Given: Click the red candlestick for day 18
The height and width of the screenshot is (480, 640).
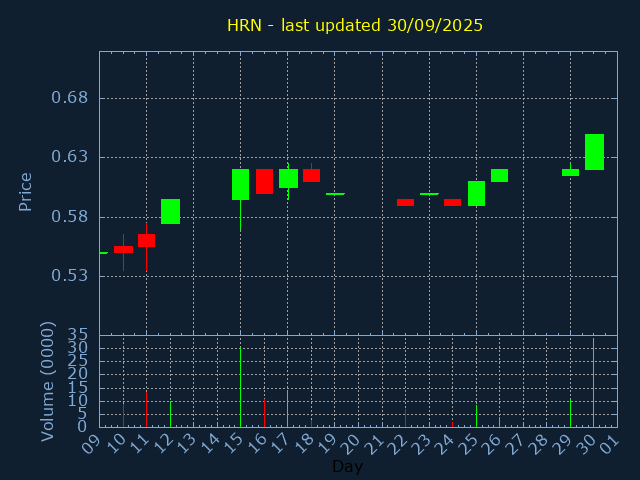Looking at the screenshot, I should point(311,175).
